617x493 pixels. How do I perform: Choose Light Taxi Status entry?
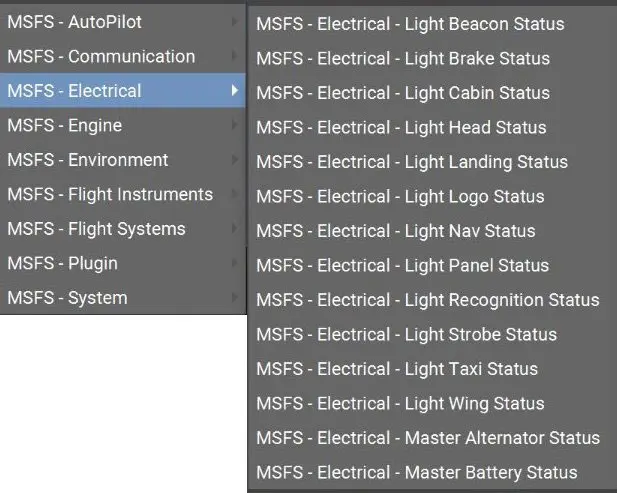click(x=432, y=369)
